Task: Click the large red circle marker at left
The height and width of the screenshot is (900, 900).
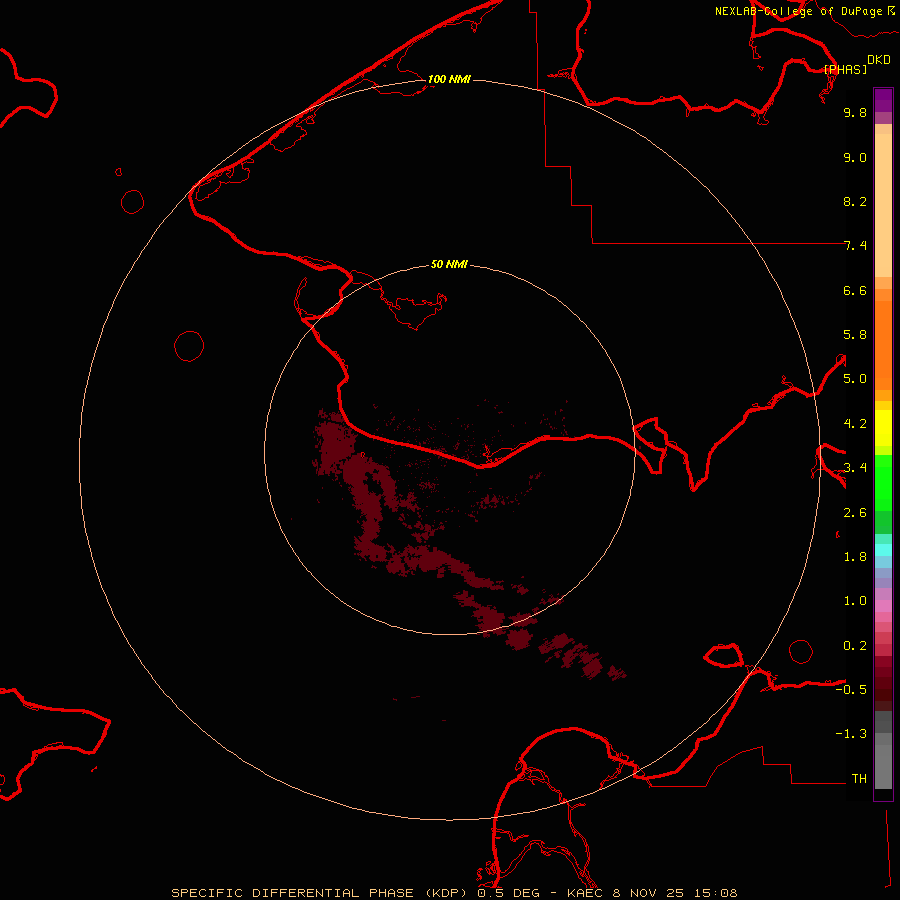Action: [x=189, y=346]
